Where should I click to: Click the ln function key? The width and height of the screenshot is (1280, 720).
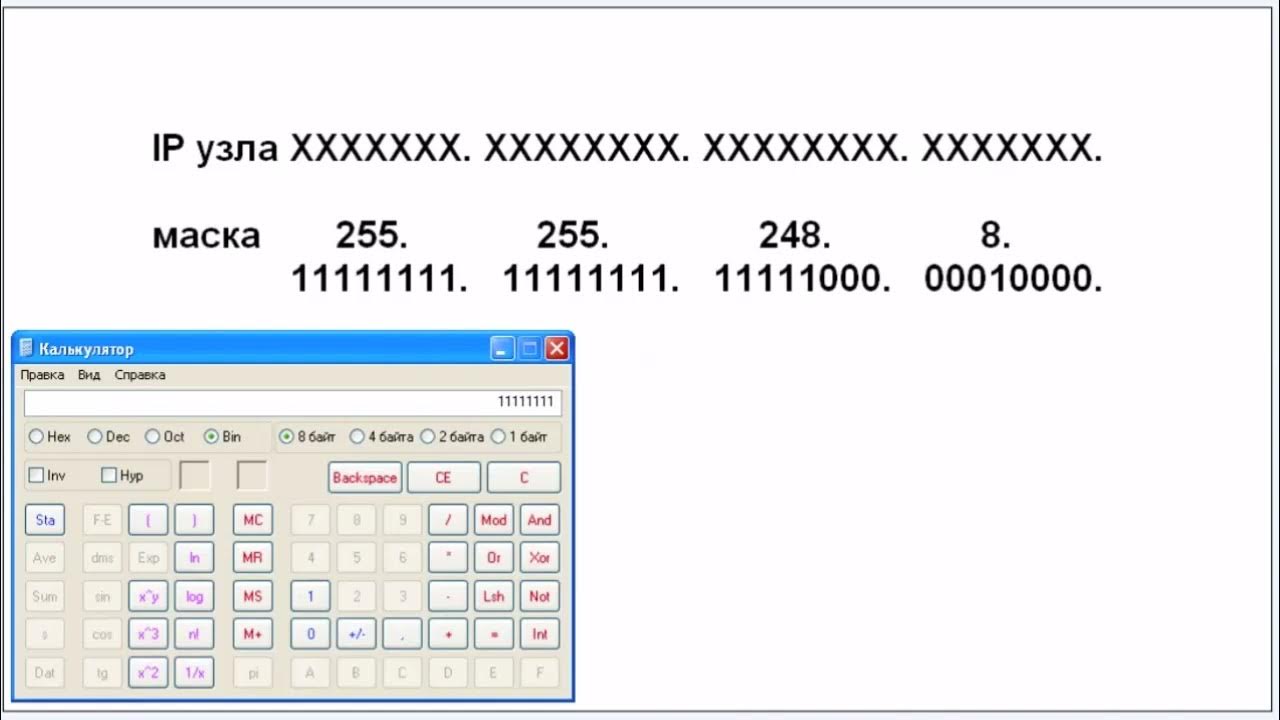pyautogui.click(x=194, y=558)
